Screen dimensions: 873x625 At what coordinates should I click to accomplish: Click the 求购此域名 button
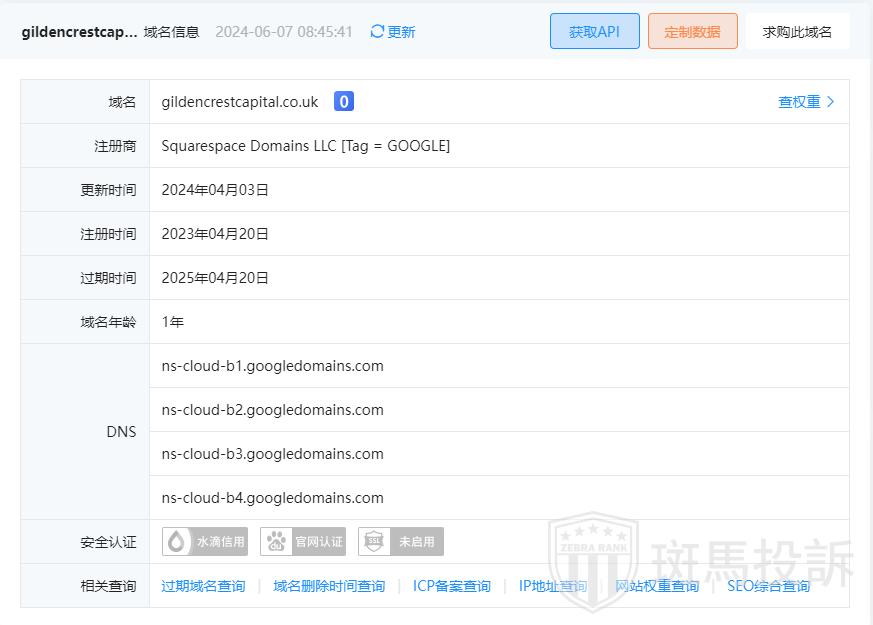(x=797, y=31)
